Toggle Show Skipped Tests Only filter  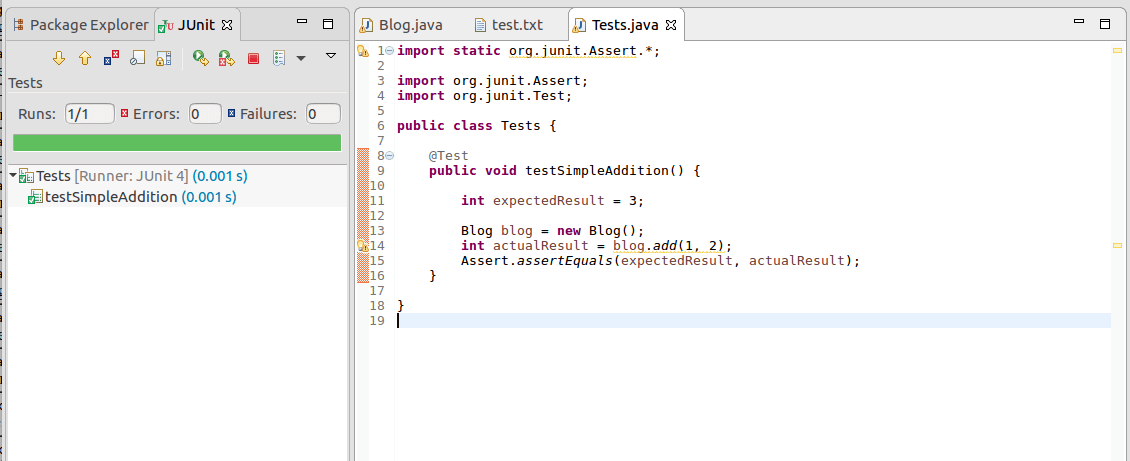(x=138, y=58)
